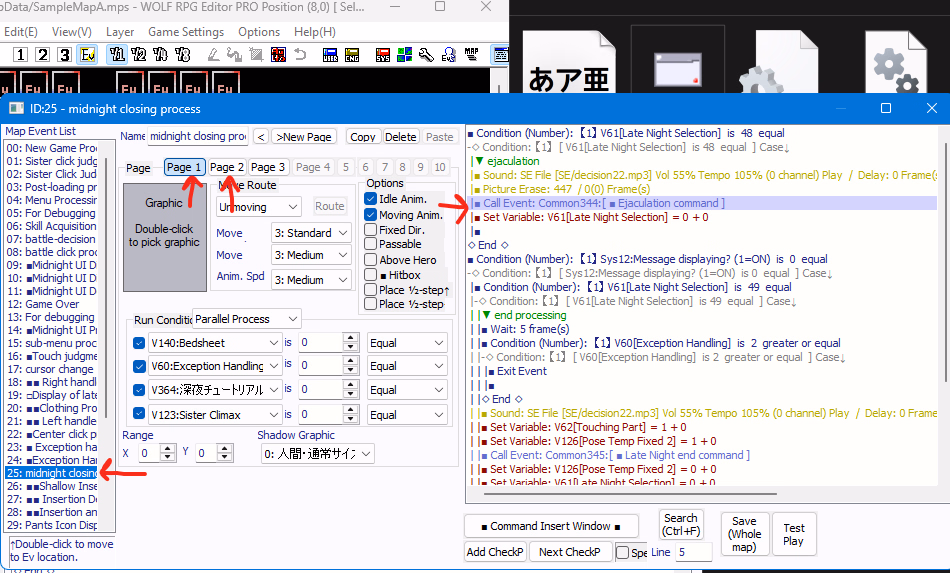
Task: Open the Parallel Process run condition dropdown
Action: click(x=247, y=318)
